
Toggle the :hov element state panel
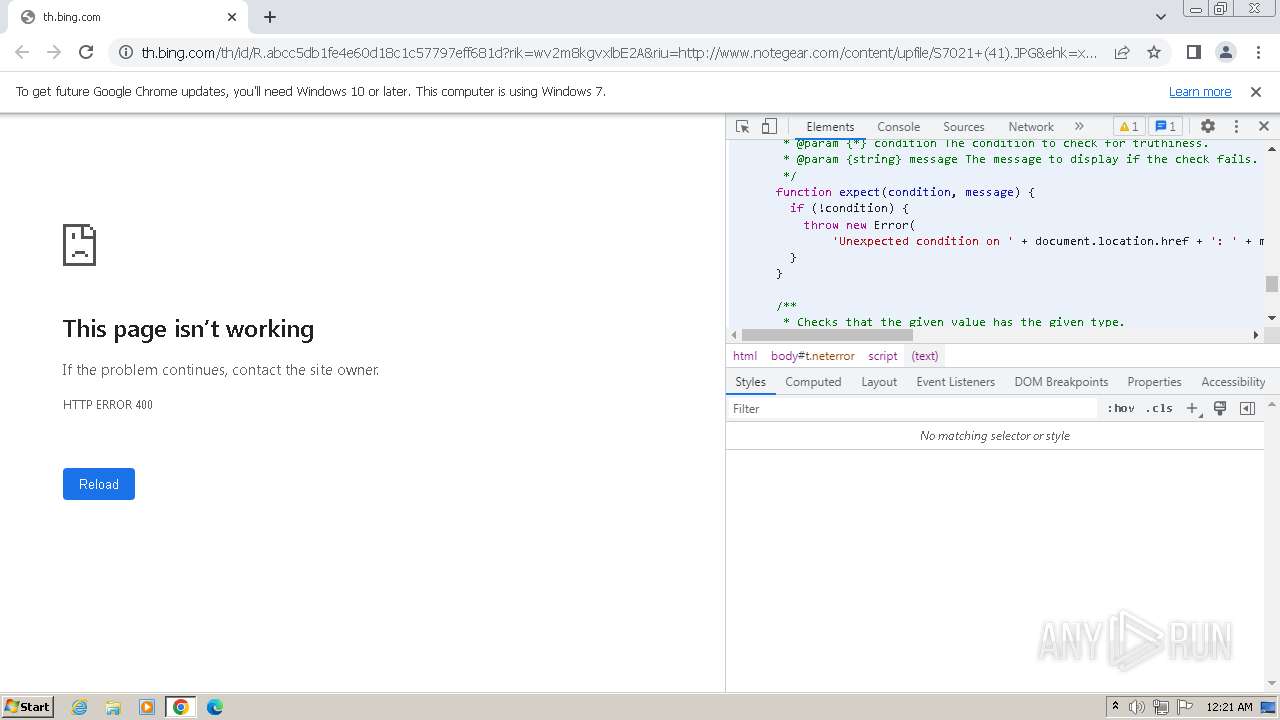click(1121, 409)
